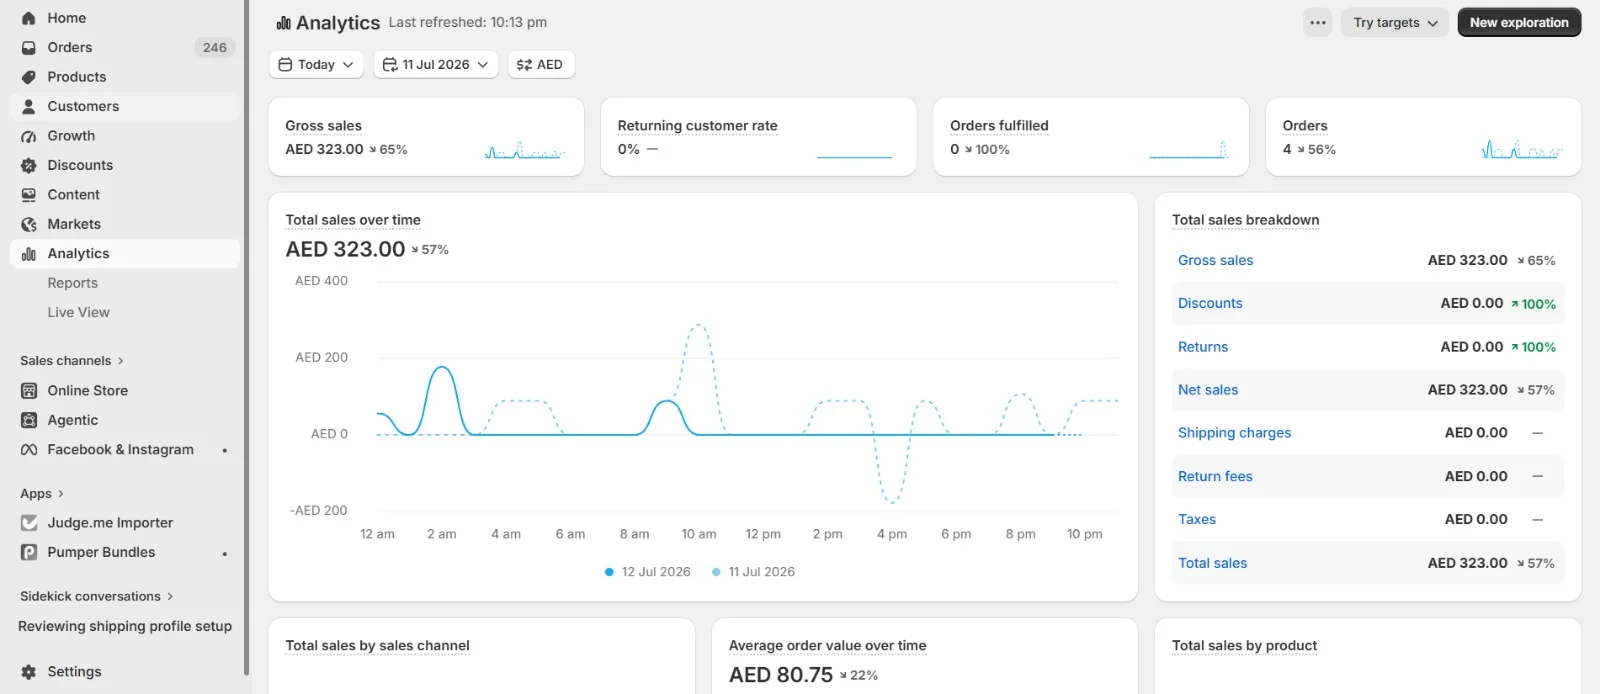1600x694 pixels.
Task: Click the Settings gear icon
Action: point(29,672)
